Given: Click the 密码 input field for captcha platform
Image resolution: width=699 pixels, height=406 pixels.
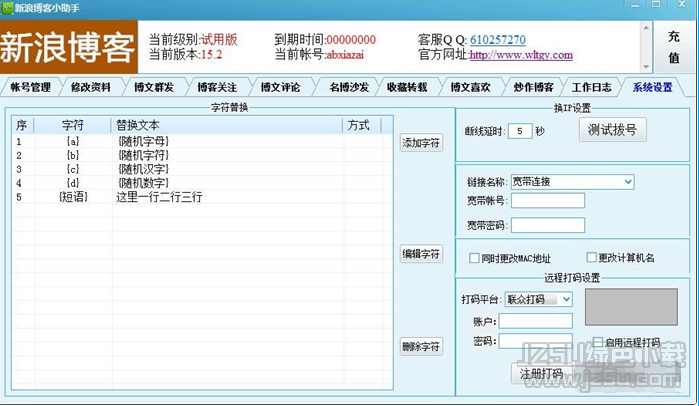Looking at the screenshot, I should coord(535,341).
